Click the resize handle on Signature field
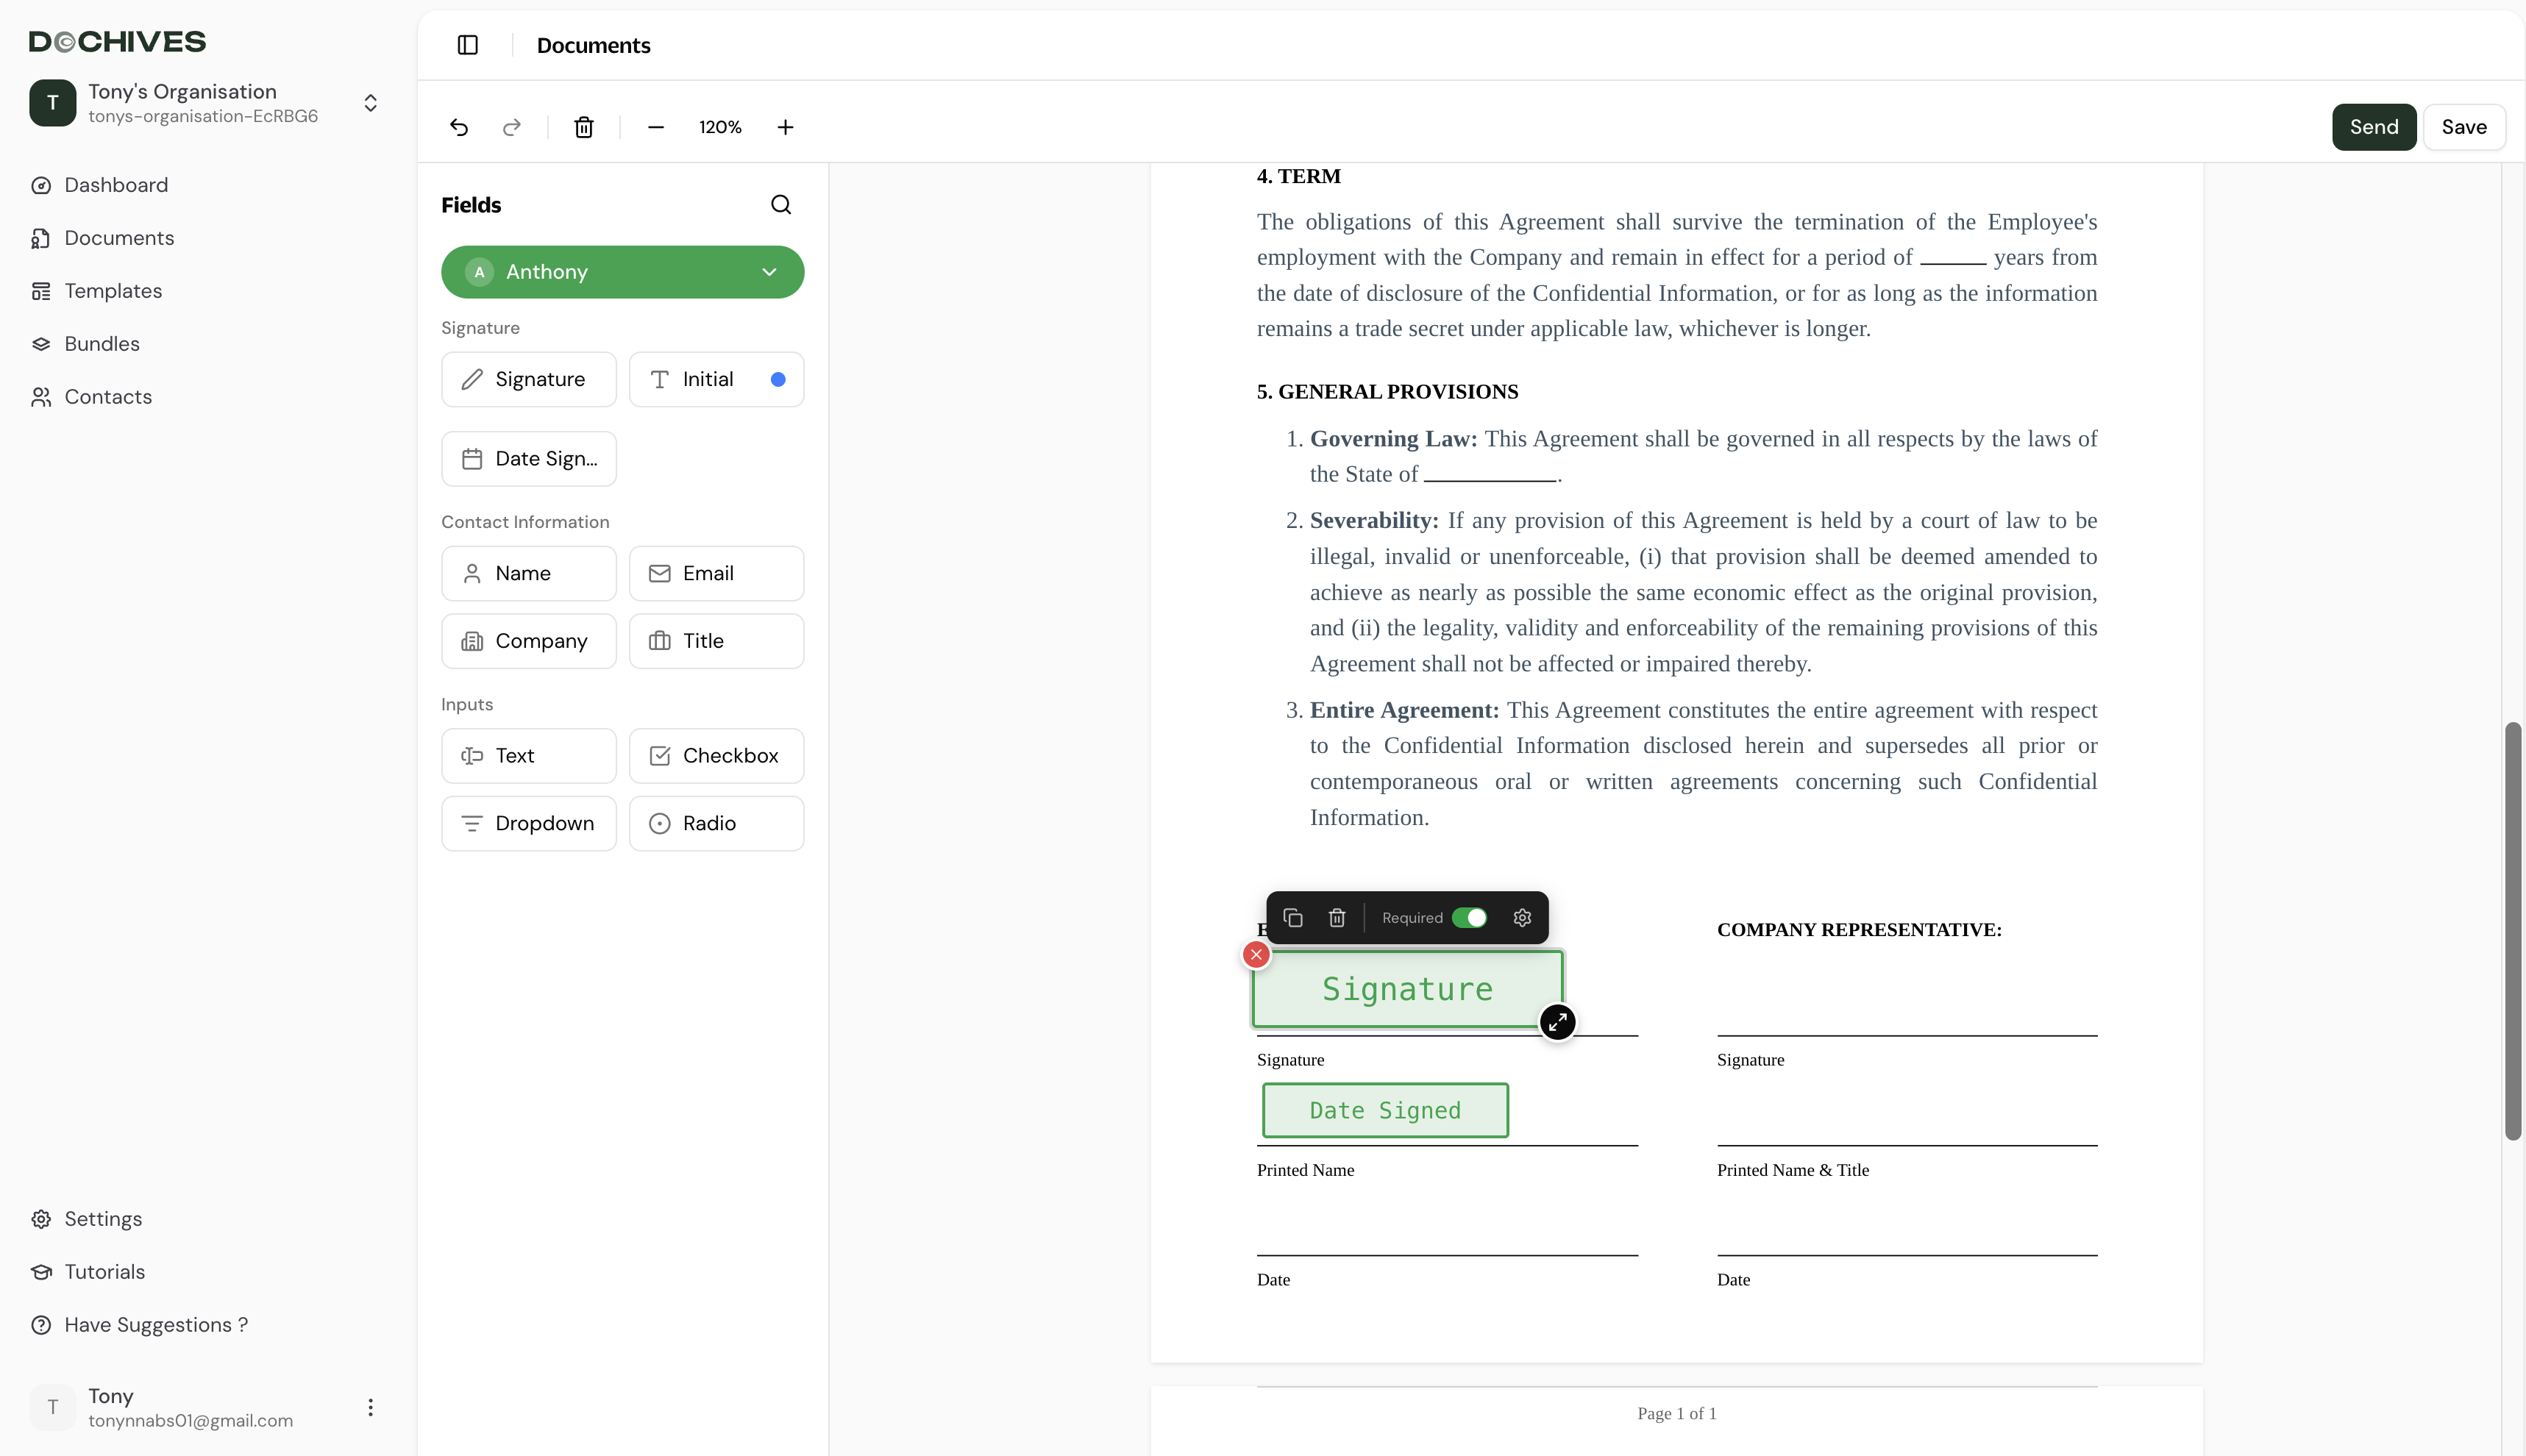2526x1456 pixels. pos(1557,1022)
